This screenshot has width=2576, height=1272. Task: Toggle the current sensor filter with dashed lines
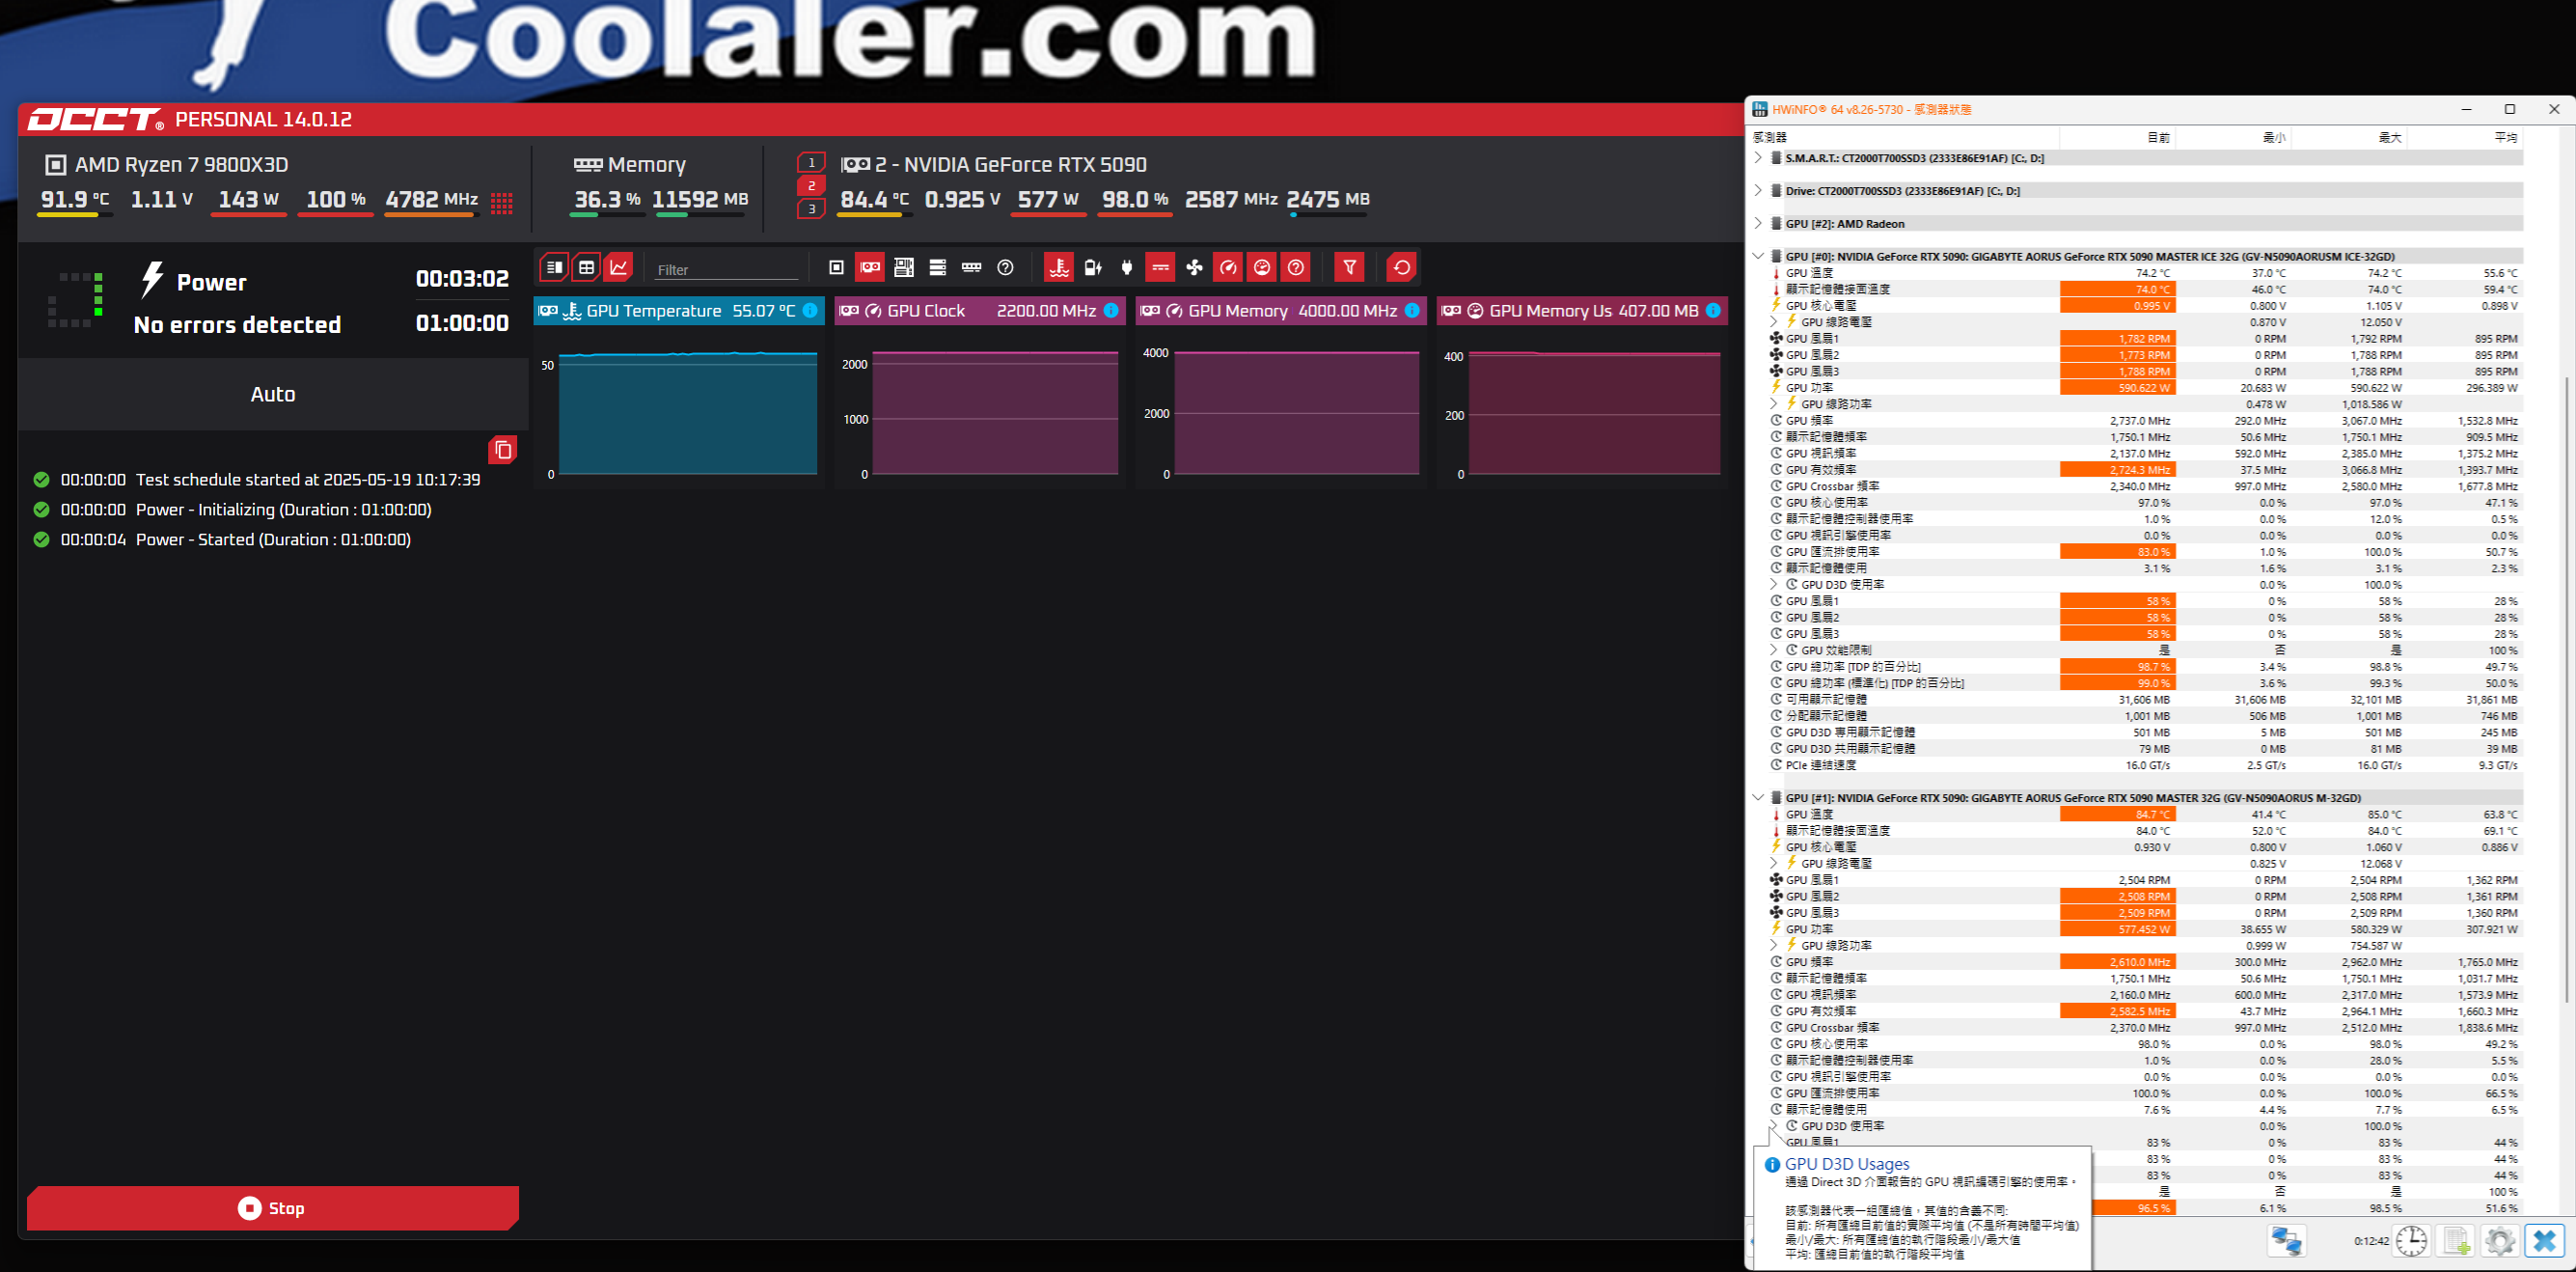1160,267
